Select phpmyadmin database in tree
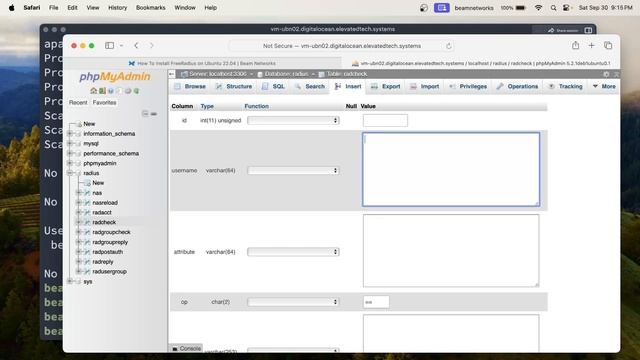This screenshot has height=360, width=640. 100,163
